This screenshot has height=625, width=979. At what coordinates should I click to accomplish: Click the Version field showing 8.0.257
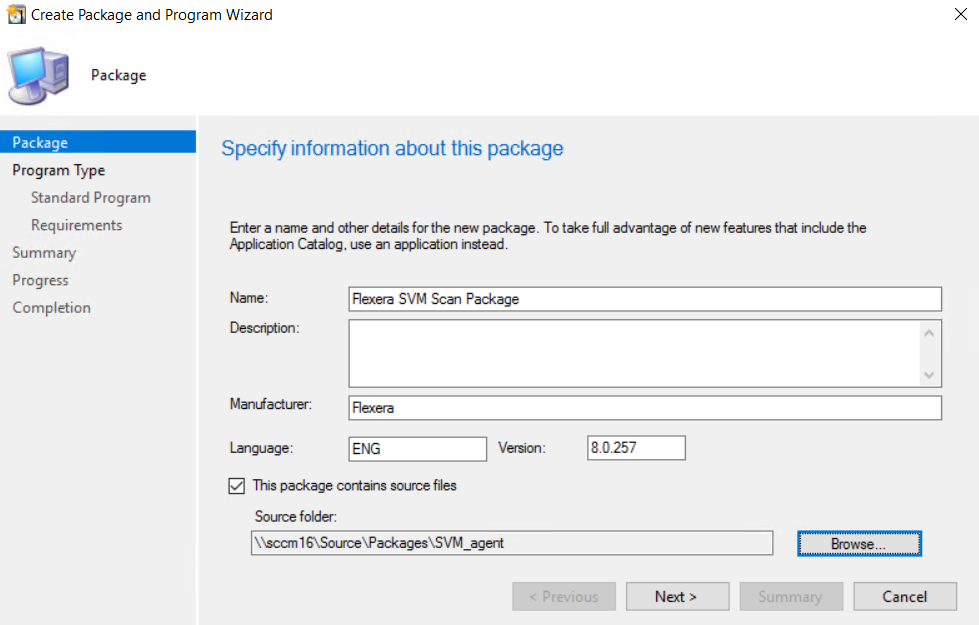tap(636, 449)
